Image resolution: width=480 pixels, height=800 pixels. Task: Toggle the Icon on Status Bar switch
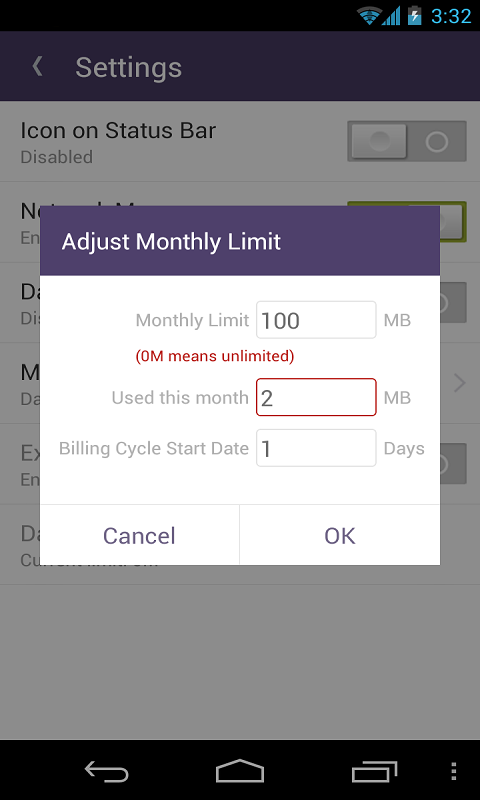coord(407,141)
